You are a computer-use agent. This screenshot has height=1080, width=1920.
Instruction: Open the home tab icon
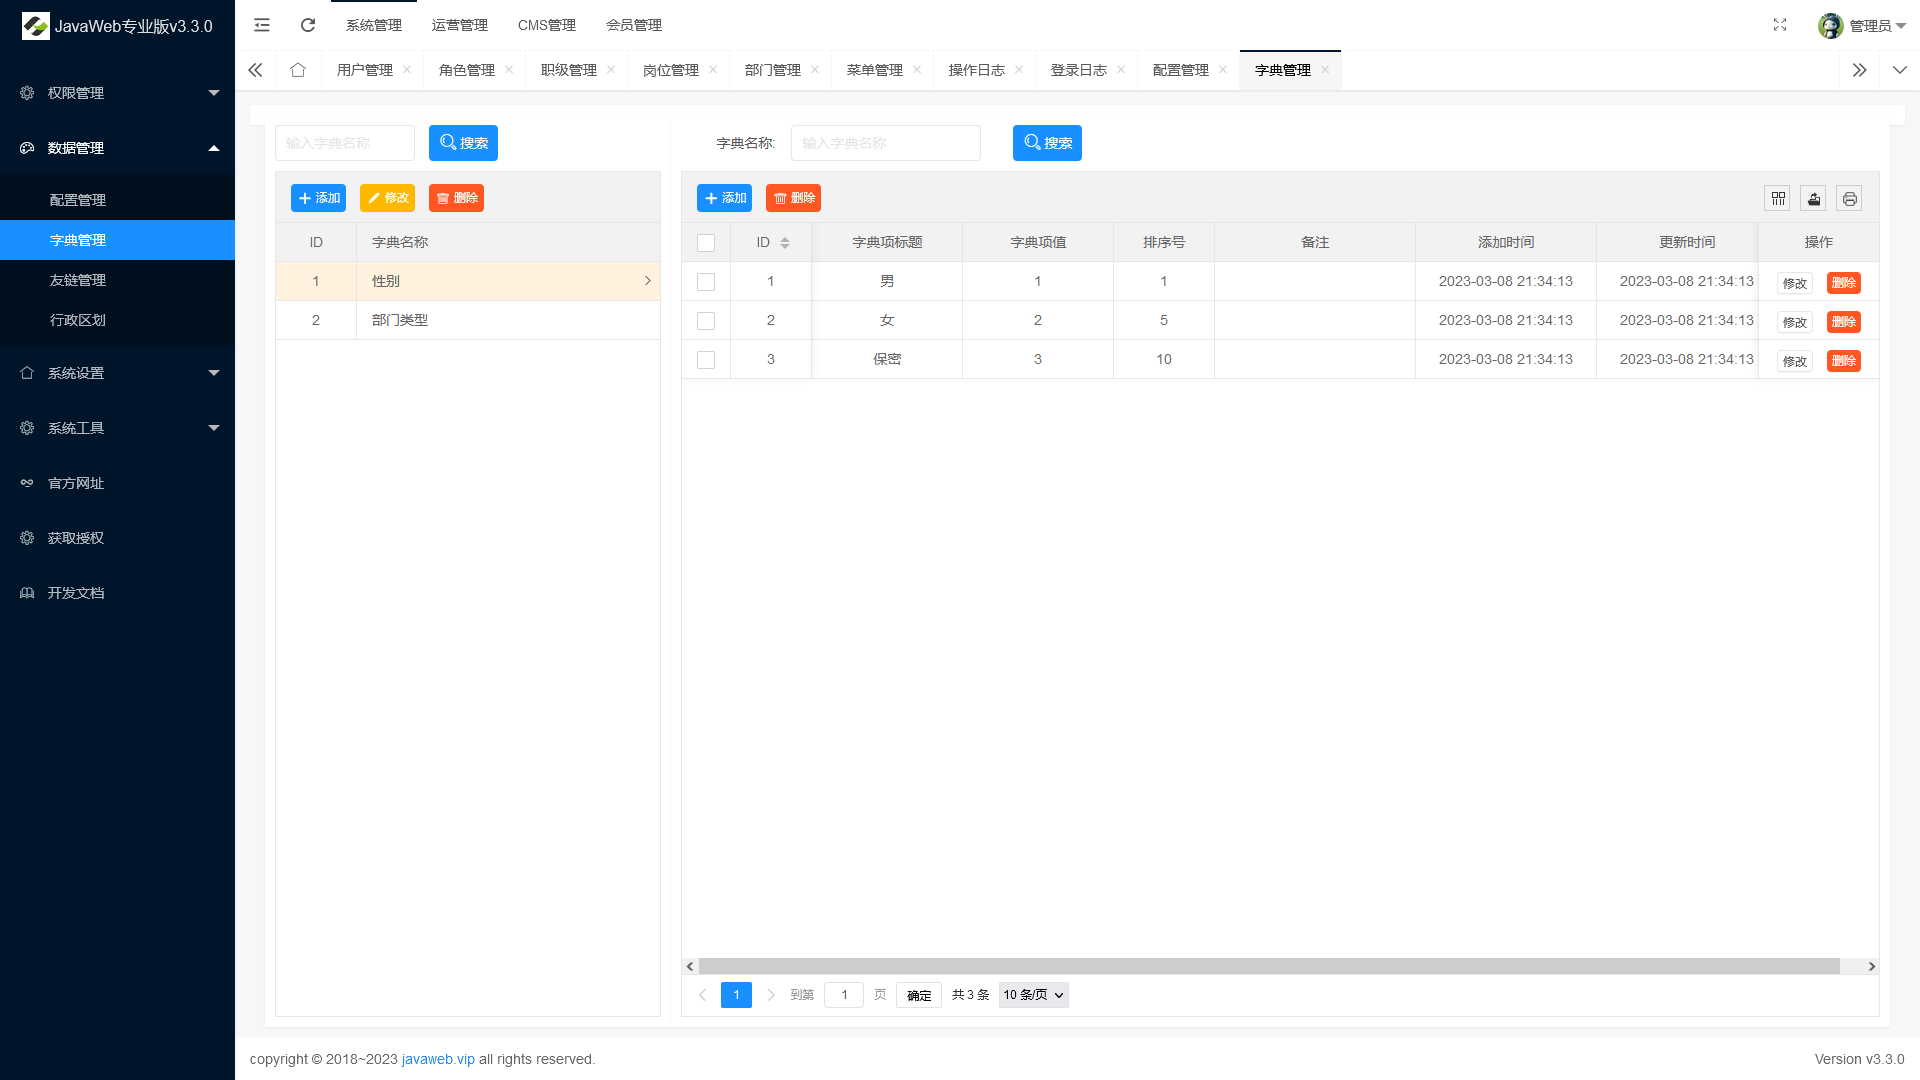(x=298, y=70)
